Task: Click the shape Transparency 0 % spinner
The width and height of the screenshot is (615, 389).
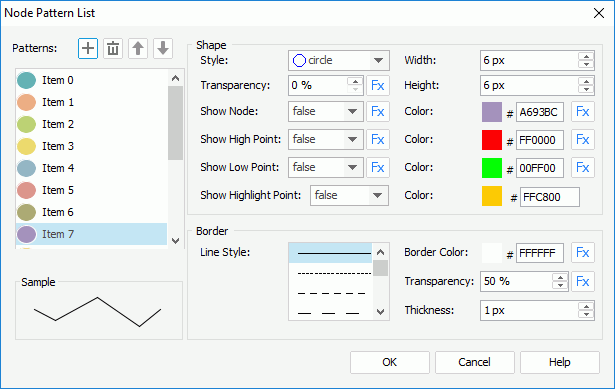Action: coord(355,85)
